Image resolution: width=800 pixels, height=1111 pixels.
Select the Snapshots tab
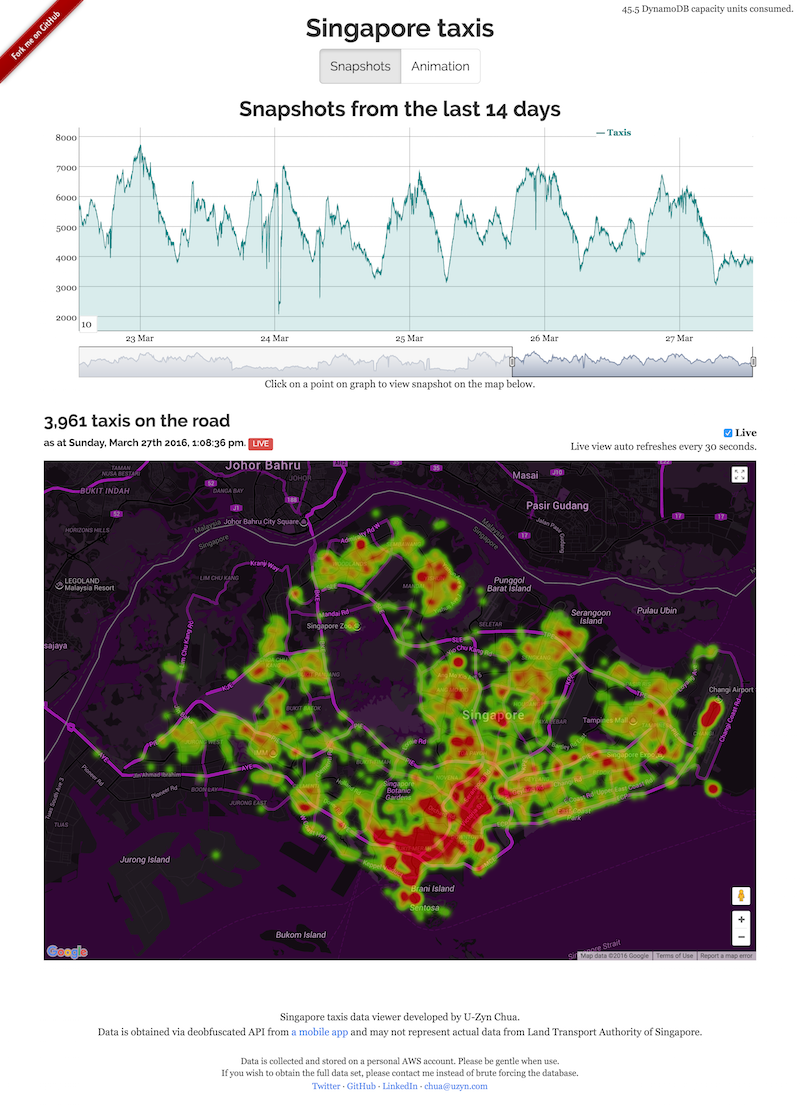coord(360,66)
